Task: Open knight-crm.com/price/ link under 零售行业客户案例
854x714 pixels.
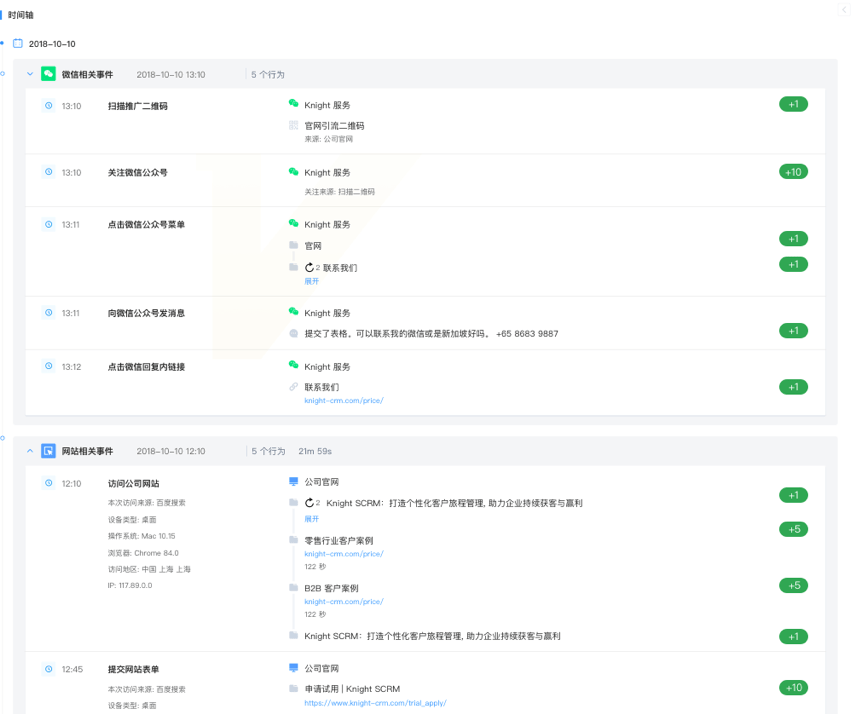Action: [344, 554]
